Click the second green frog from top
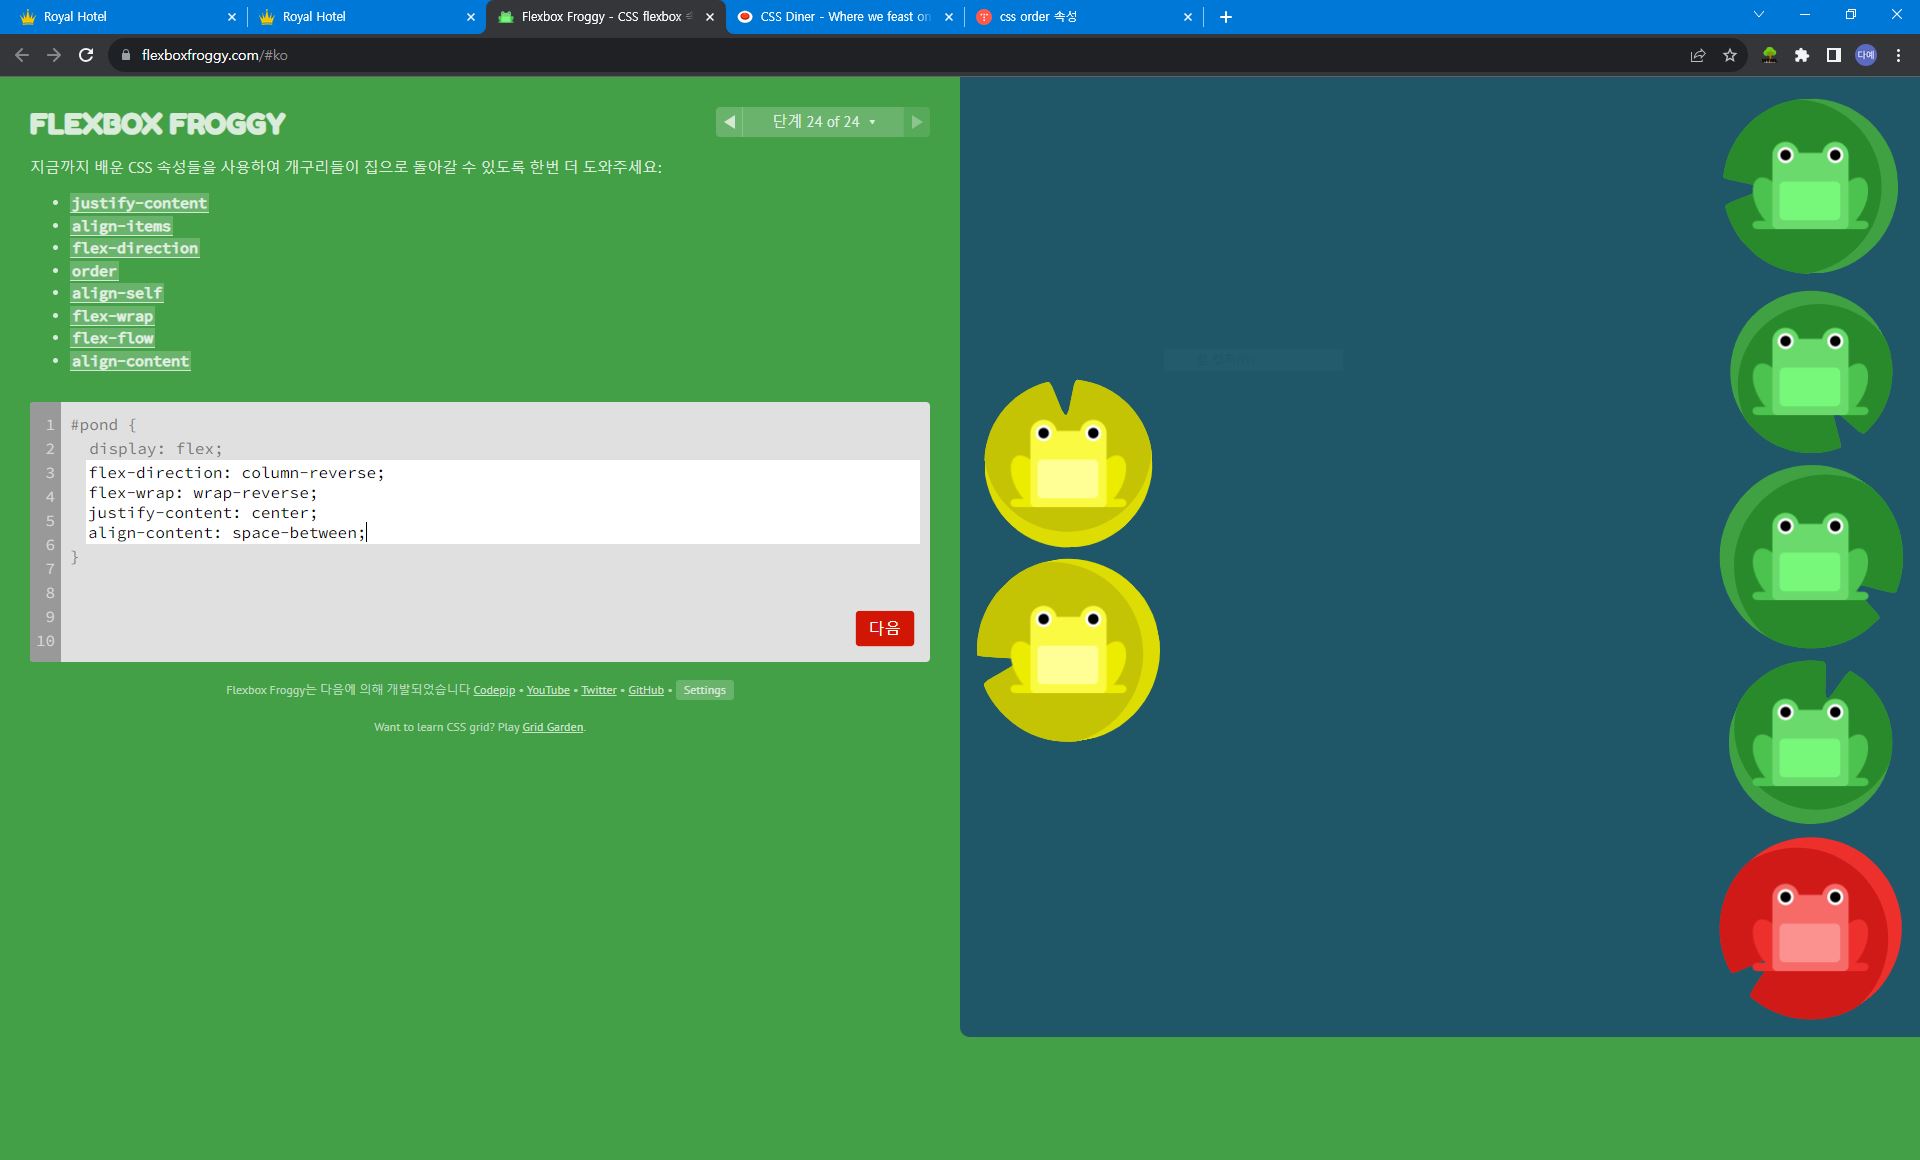 pos(1810,372)
